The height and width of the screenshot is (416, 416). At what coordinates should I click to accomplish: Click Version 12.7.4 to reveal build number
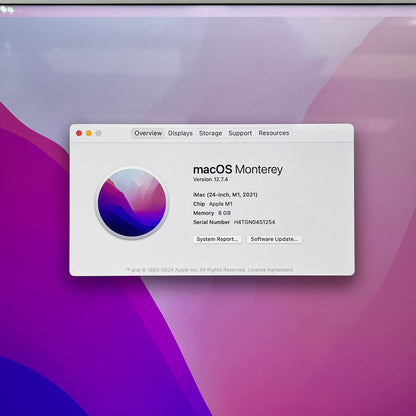click(x=210, y=179)
